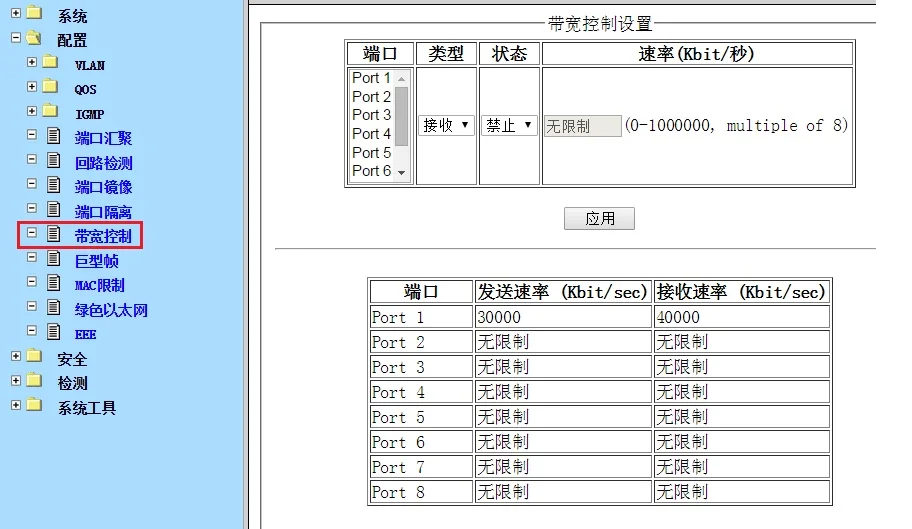
Task: Open the 带宽控制 page
Action: (x=104, y=237)
